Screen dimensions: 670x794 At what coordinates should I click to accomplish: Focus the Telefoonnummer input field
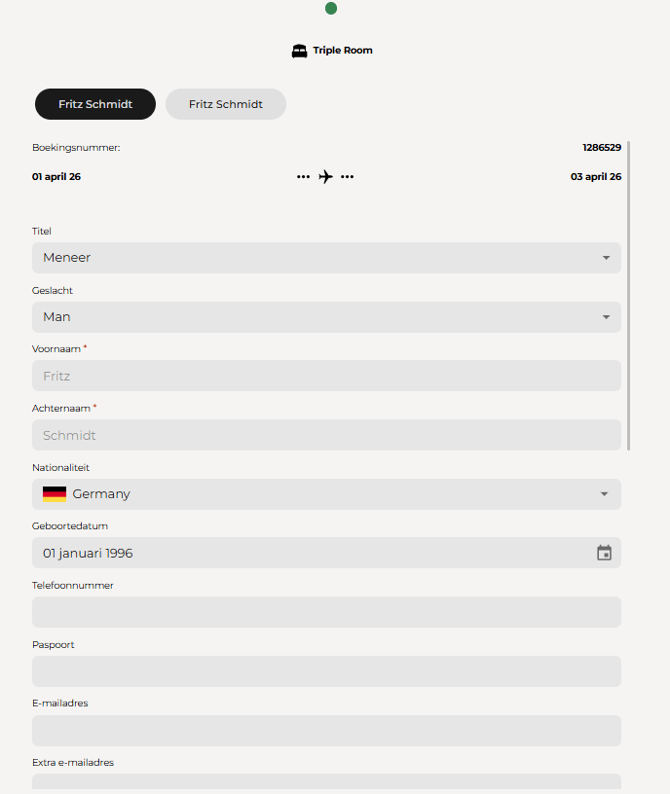tap(327, 612)
